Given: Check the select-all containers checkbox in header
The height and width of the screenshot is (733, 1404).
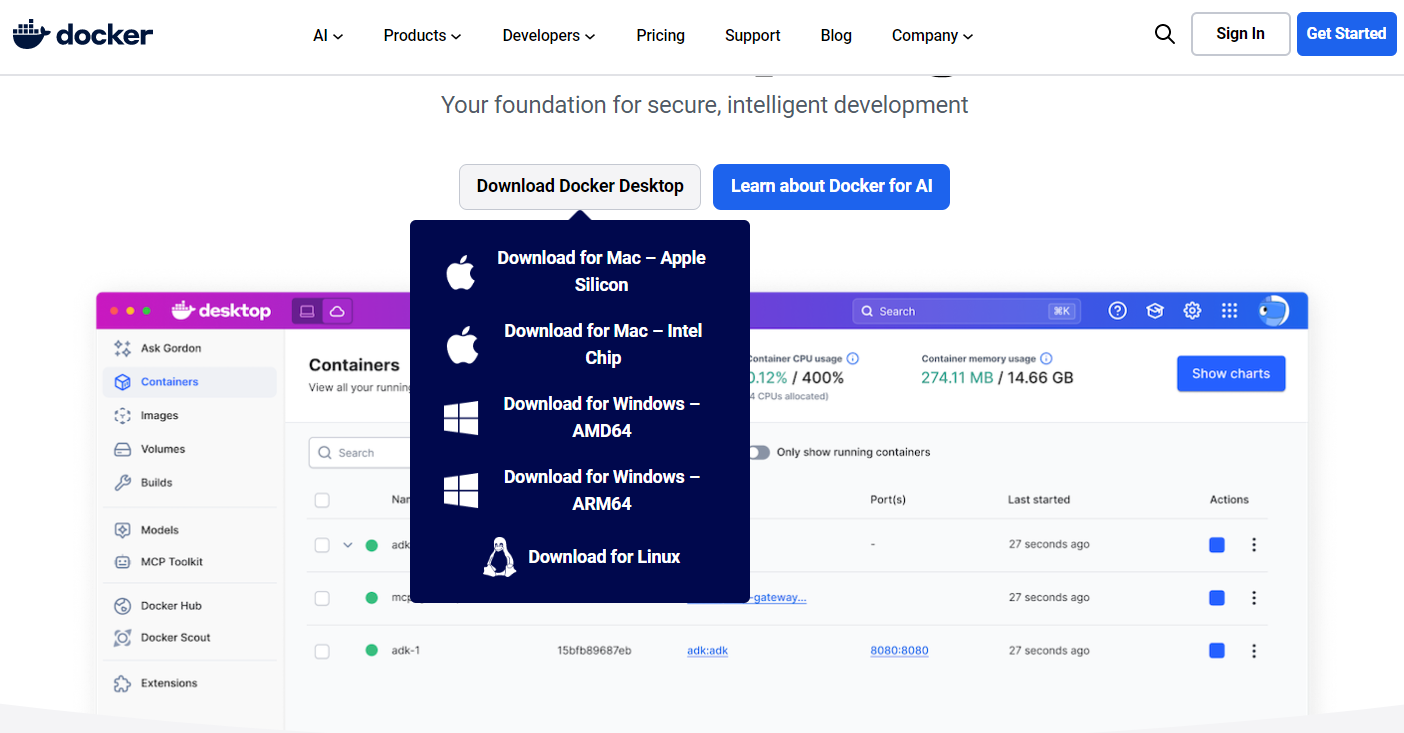Looking at the screenshot, I should coord(322,500).
